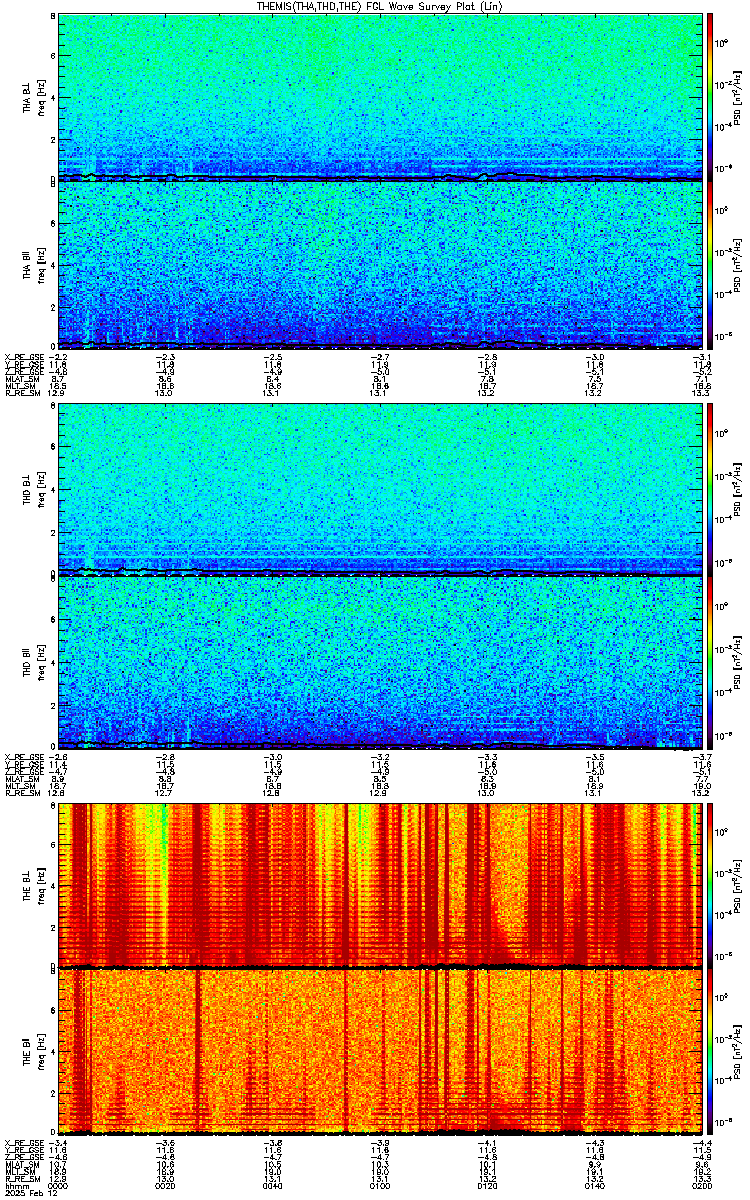Click the 'THA B⊥ freq [Hz]' axis label
The height and width of the screenshot is (1200, 750).
(x=34, y=96)
